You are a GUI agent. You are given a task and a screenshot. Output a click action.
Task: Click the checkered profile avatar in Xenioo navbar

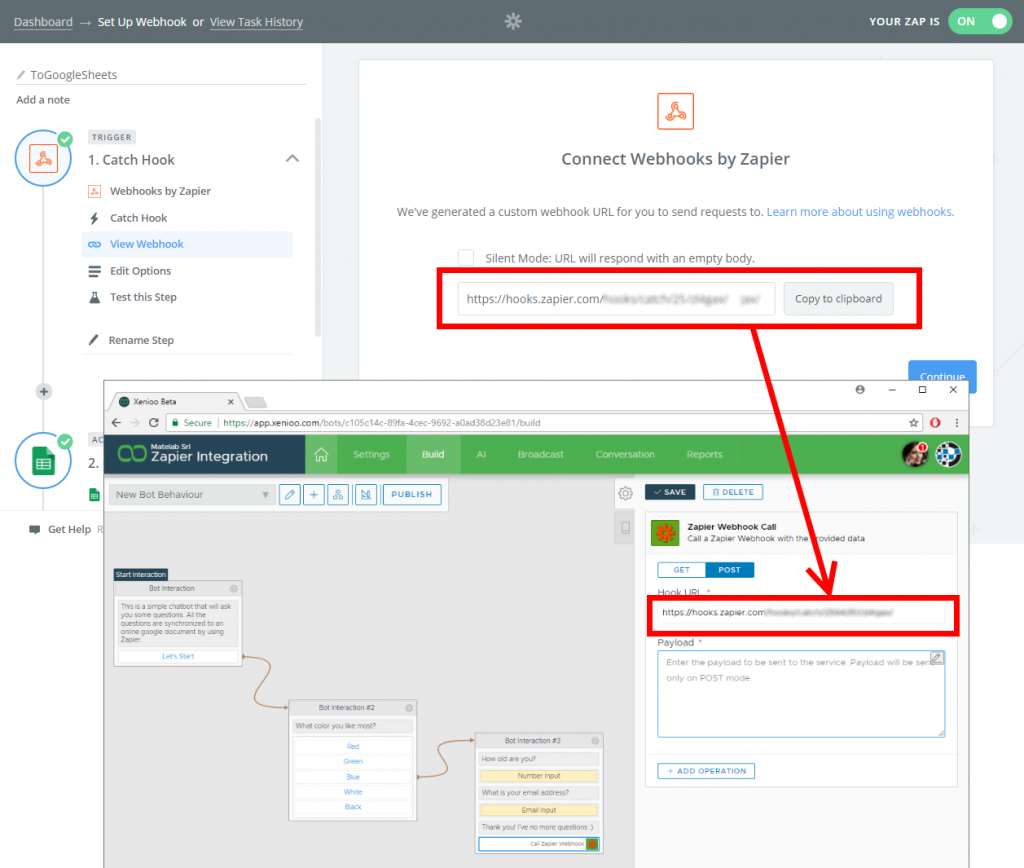(948, 455)
